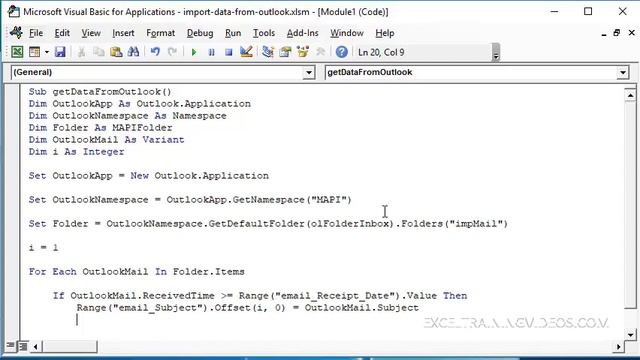This screenshot has height=360, width=640.
Task: Open the Window menu
Action: (x=347, y=33)
